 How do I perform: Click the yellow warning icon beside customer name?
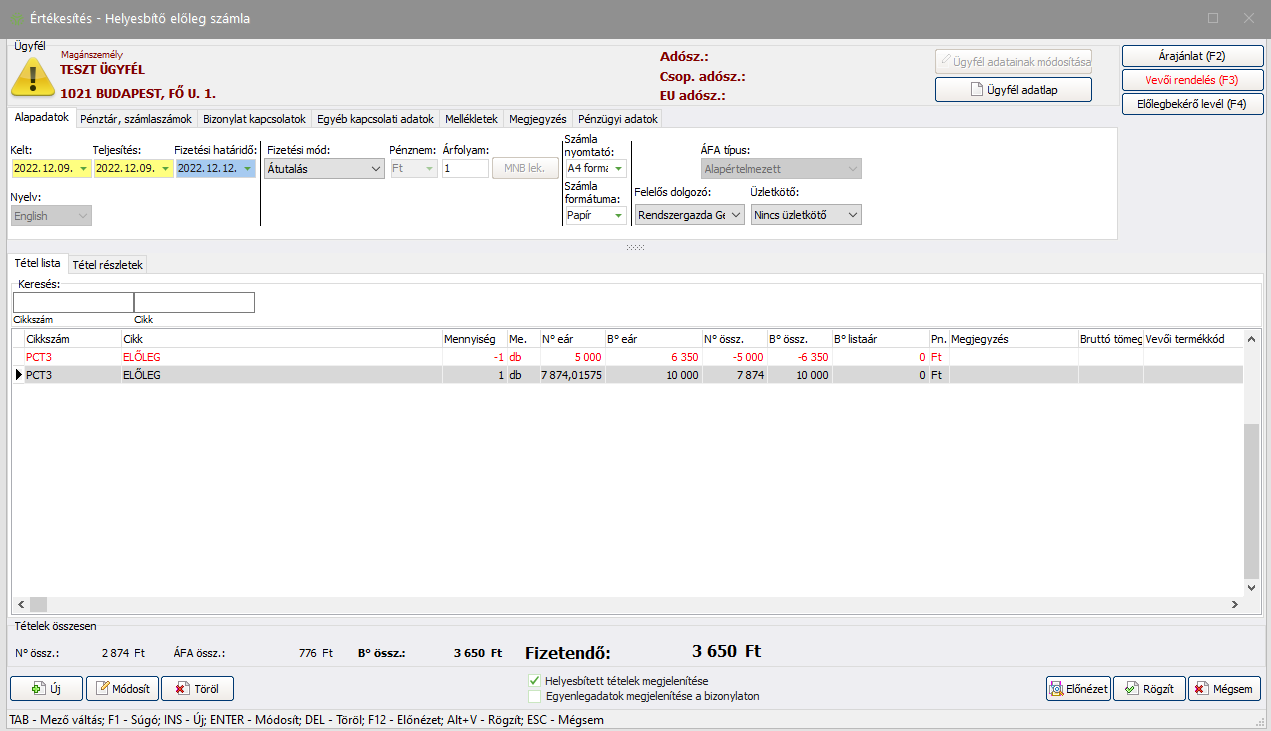(32, 76)
